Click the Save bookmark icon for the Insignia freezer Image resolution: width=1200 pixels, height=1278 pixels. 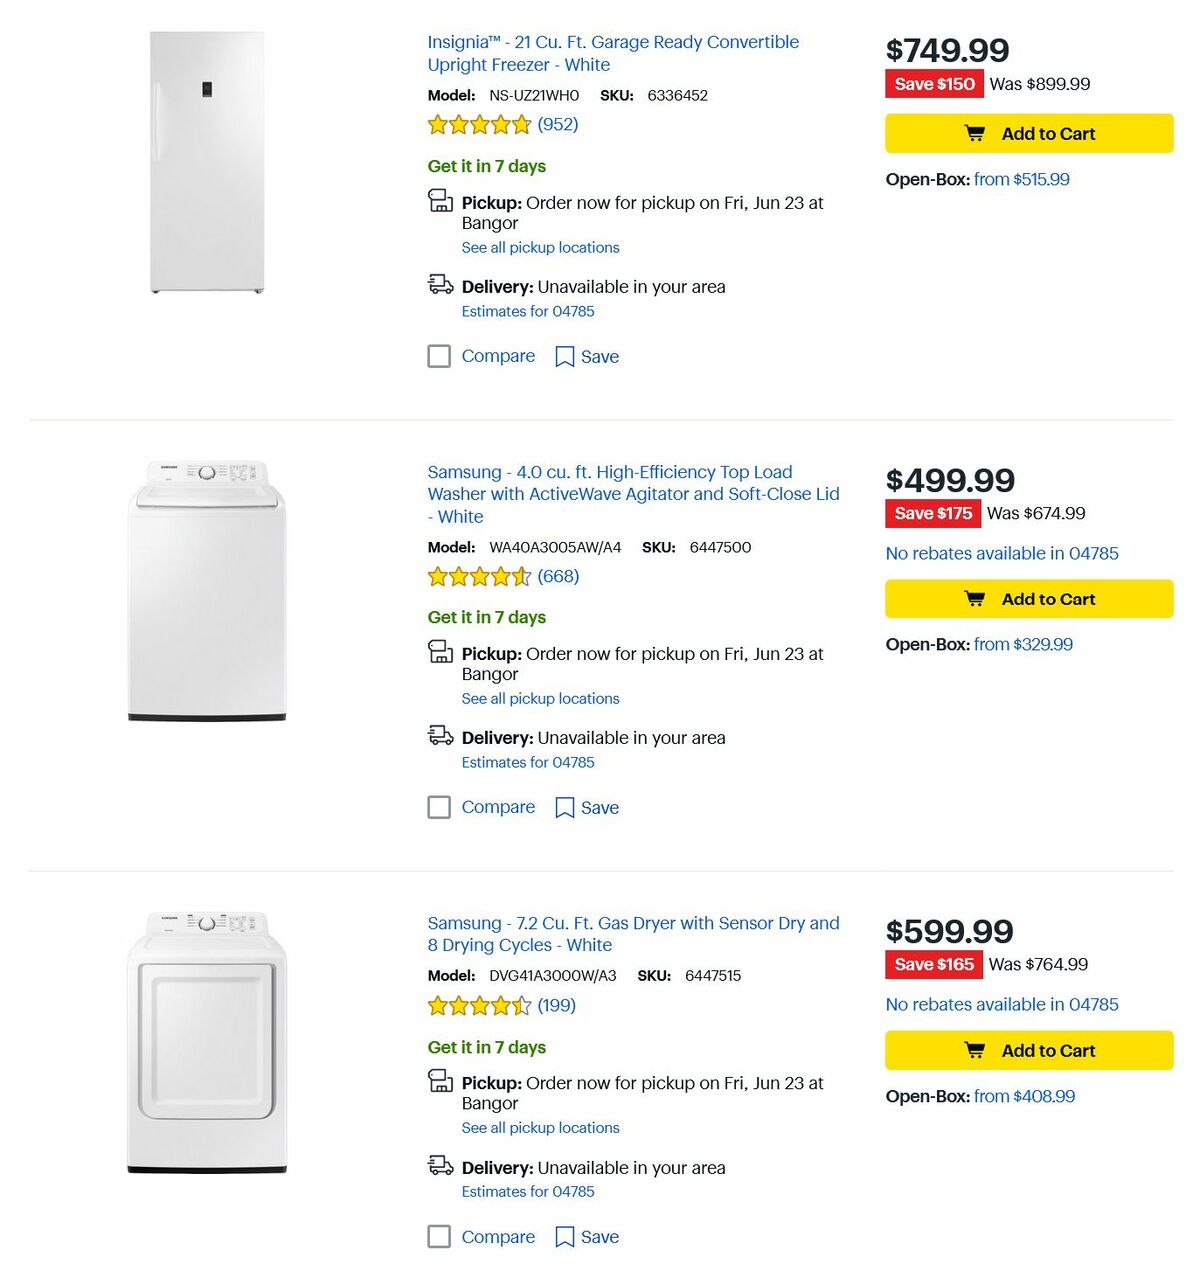coord(564,356)
